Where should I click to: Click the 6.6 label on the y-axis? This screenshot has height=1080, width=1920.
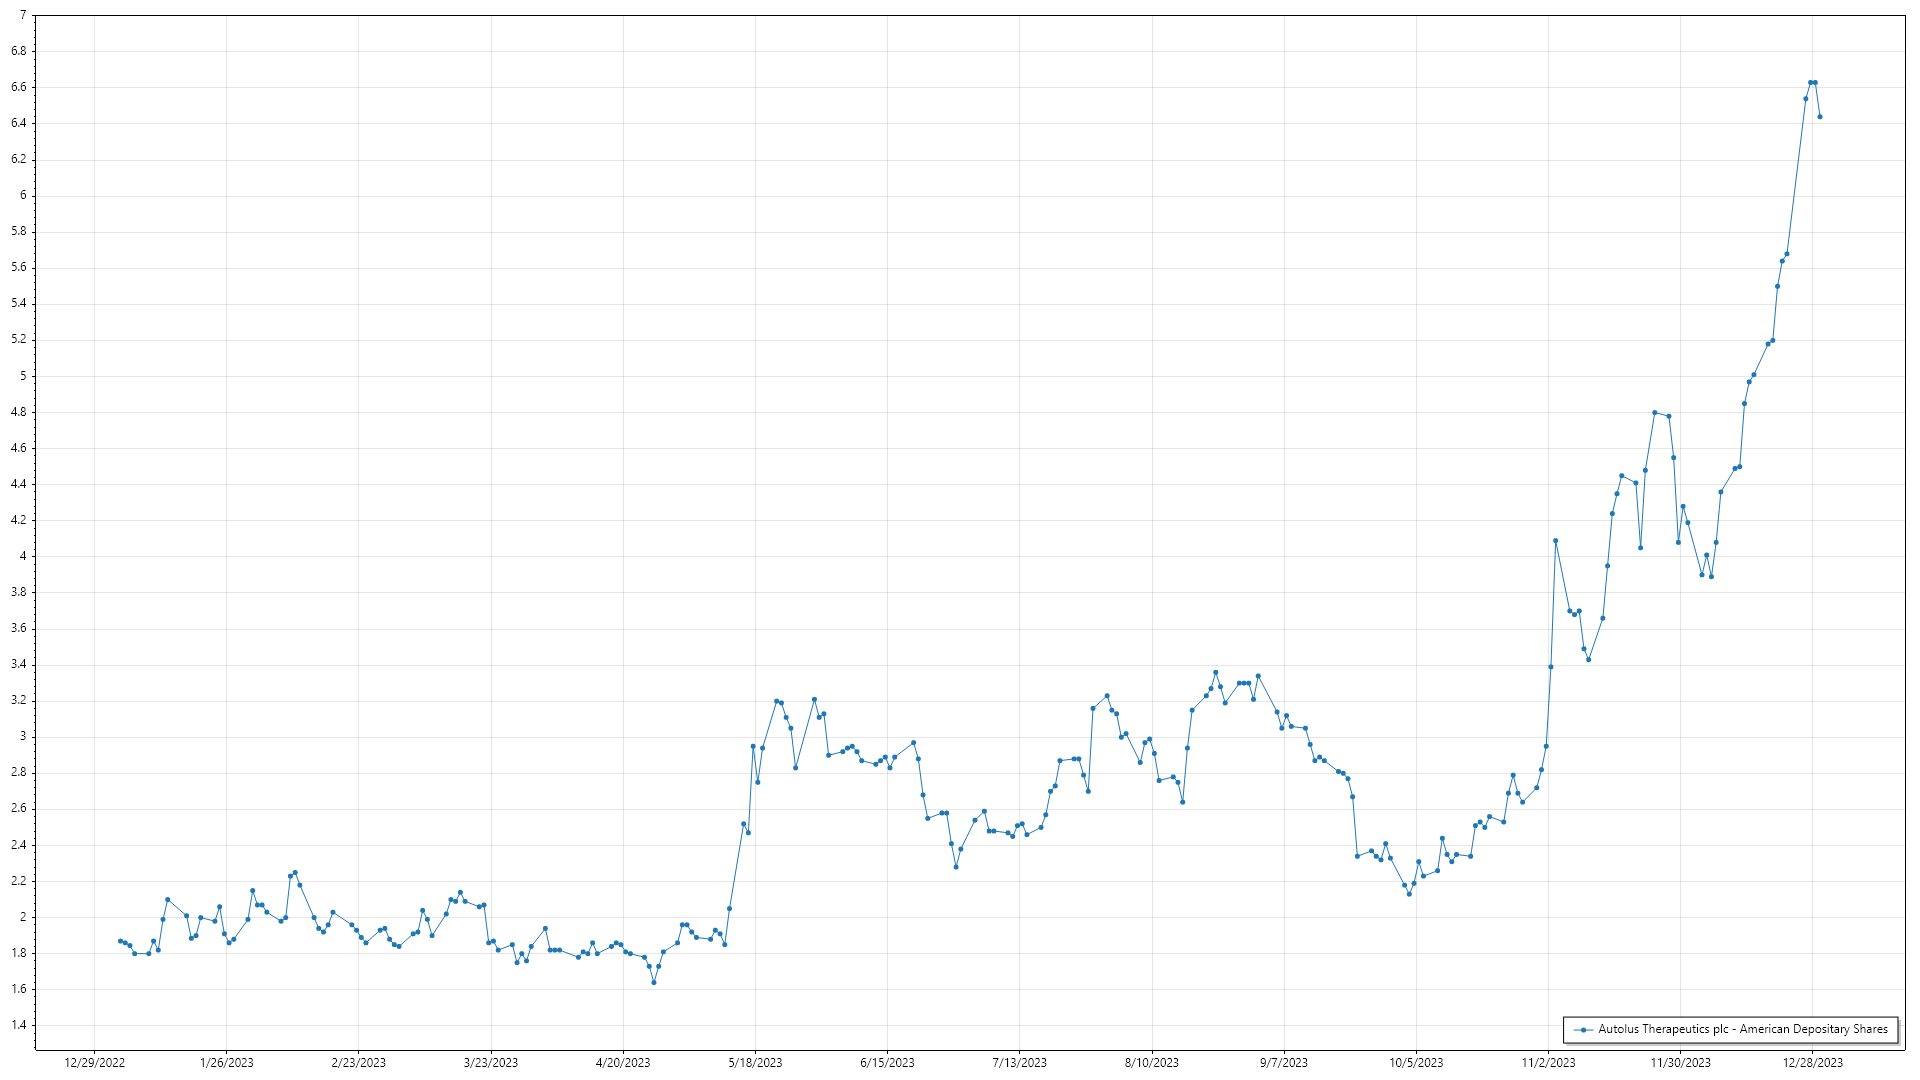click(x=19, y=88)
